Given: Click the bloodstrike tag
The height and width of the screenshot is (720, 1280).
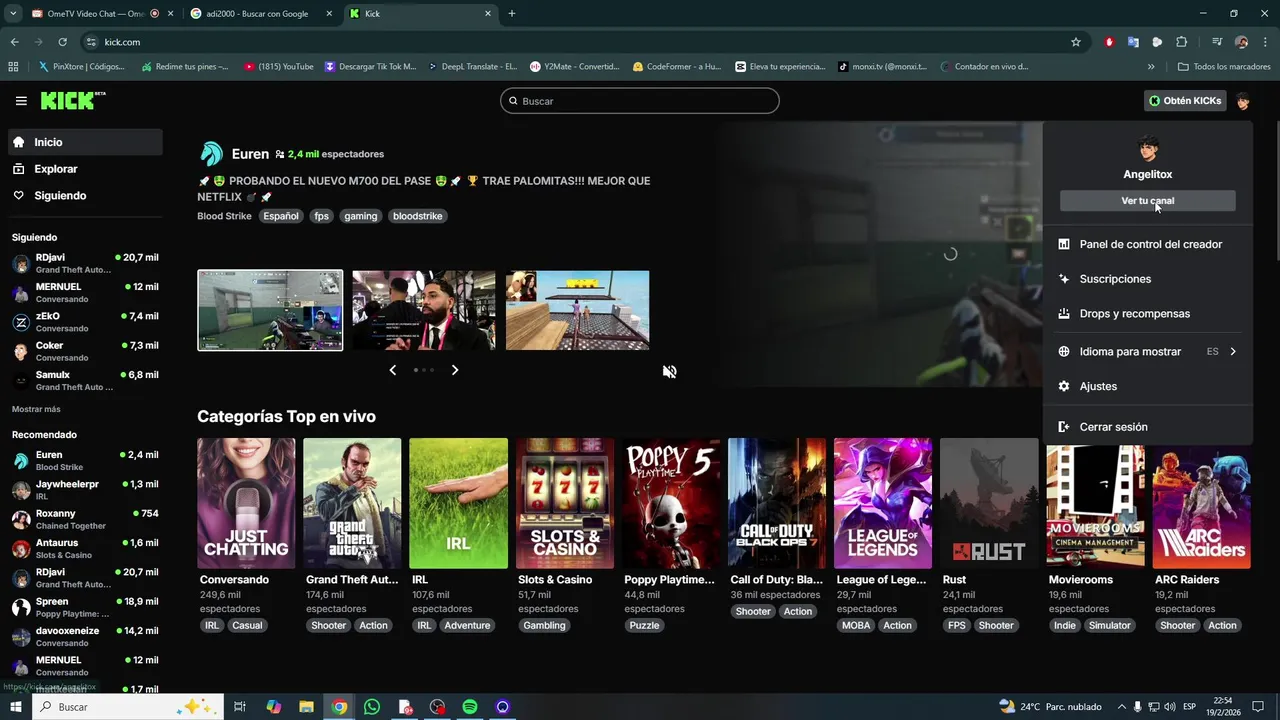Looking at the screenshot, I should (417, 216).
